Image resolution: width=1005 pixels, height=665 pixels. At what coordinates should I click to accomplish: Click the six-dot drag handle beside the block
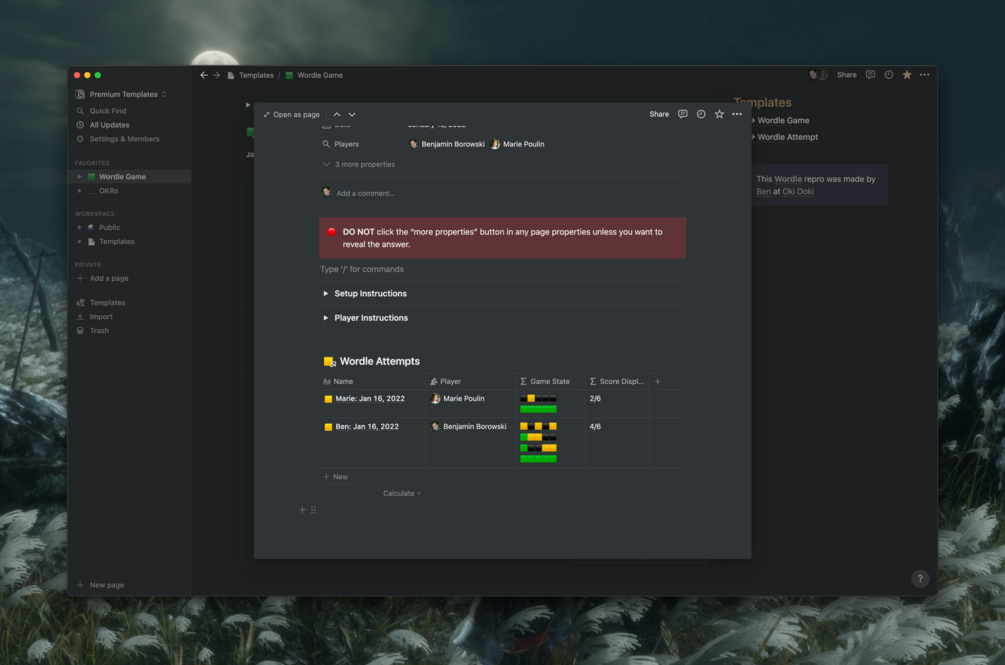click(313, 510)
